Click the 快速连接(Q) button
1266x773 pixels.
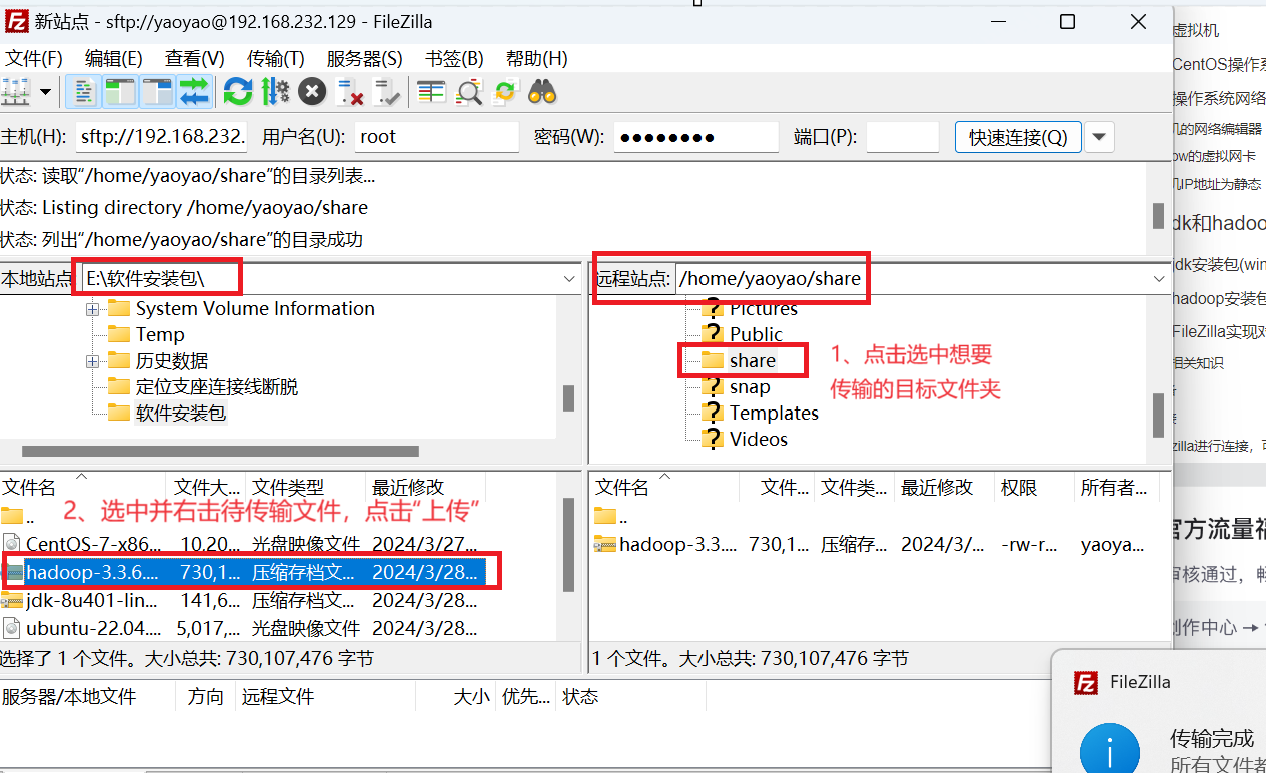pyautogui.click(x=1017, y=136)
